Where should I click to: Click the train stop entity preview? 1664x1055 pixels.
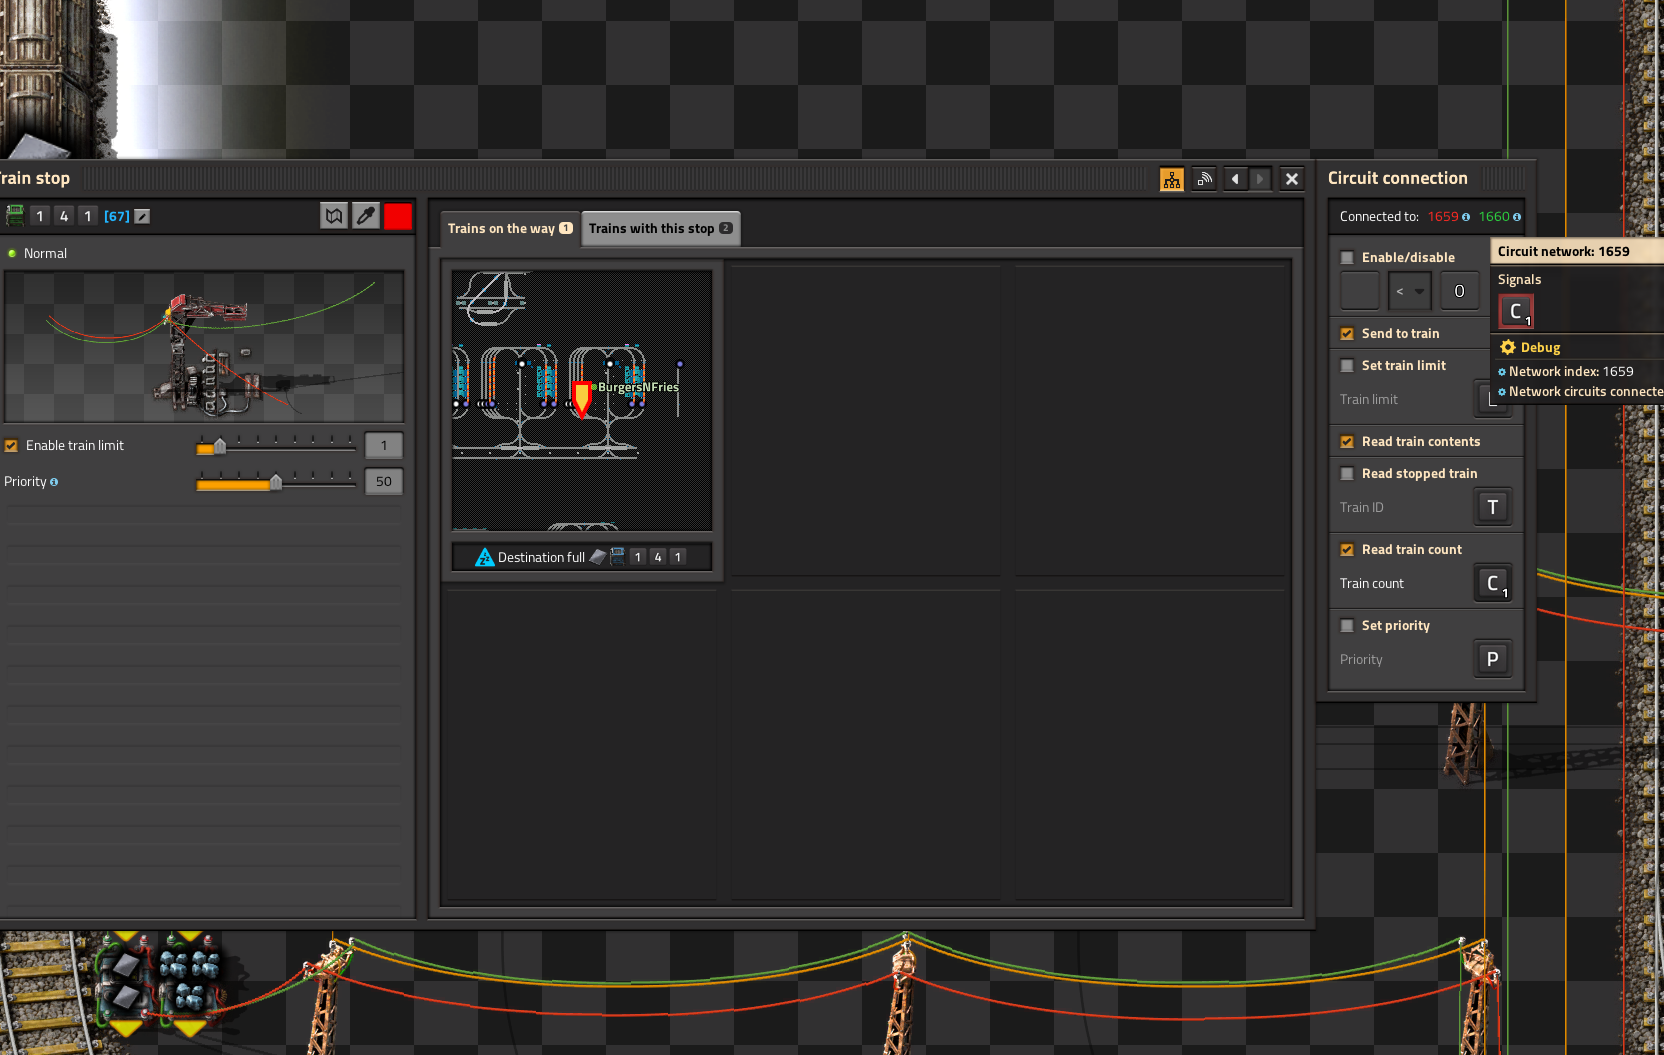click(x=204, y=346)
